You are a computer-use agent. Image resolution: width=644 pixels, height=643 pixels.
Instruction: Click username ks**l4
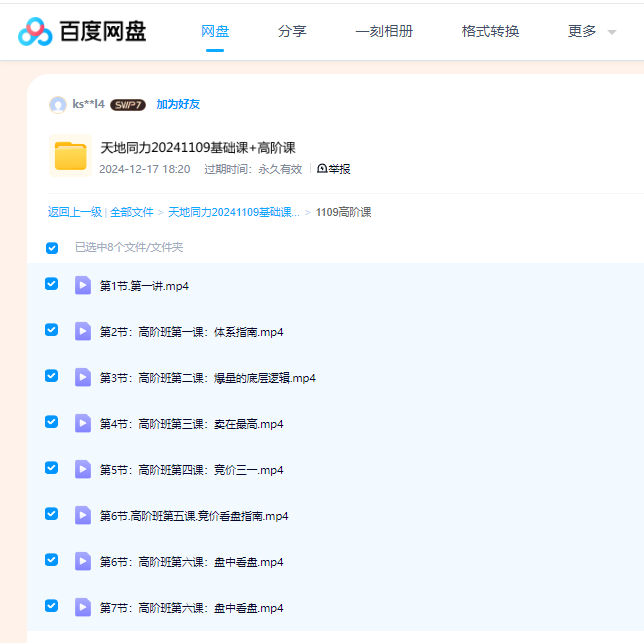tap(88, 104)
